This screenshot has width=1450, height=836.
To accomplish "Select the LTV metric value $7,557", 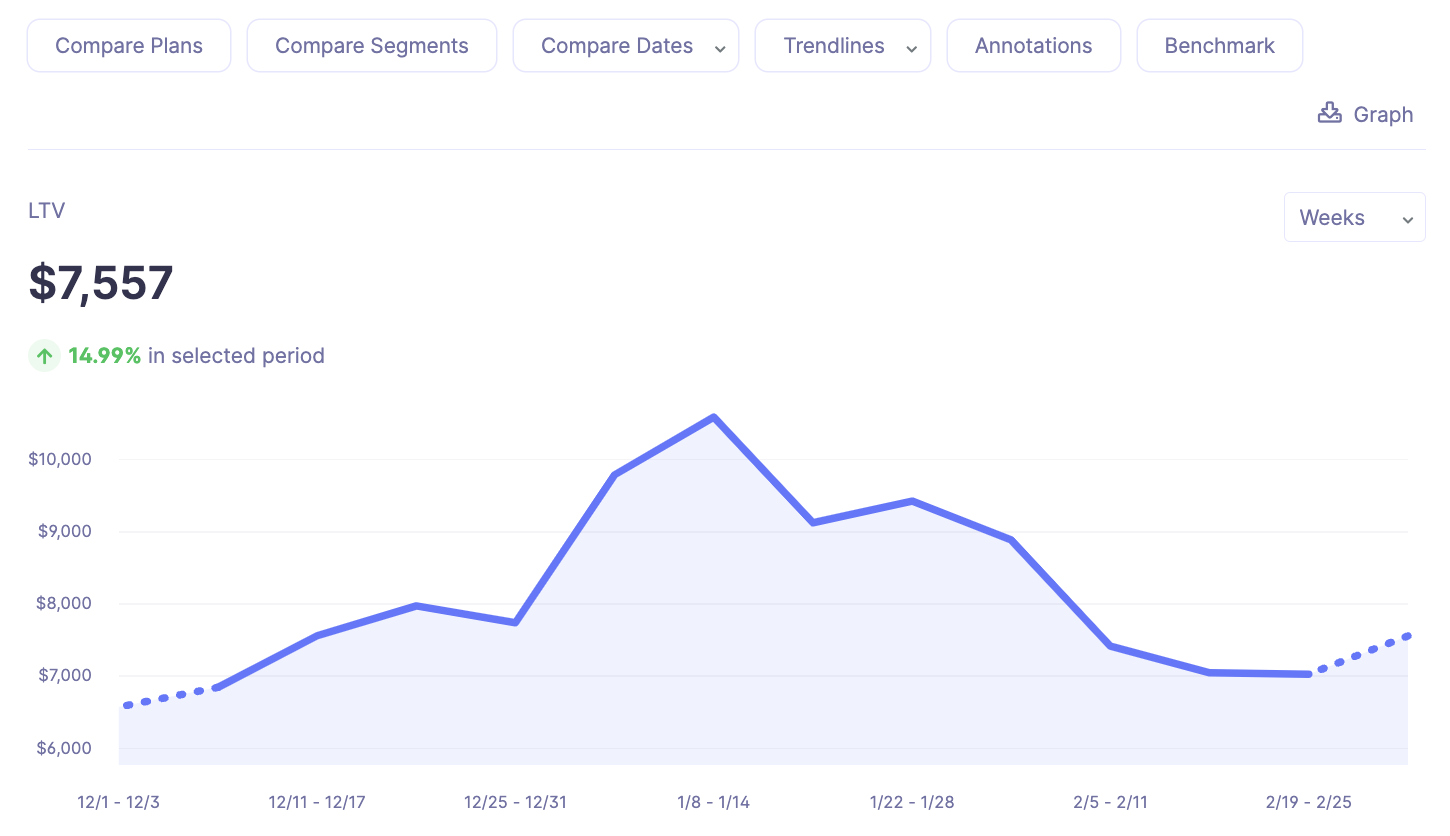I will (100, 283).
